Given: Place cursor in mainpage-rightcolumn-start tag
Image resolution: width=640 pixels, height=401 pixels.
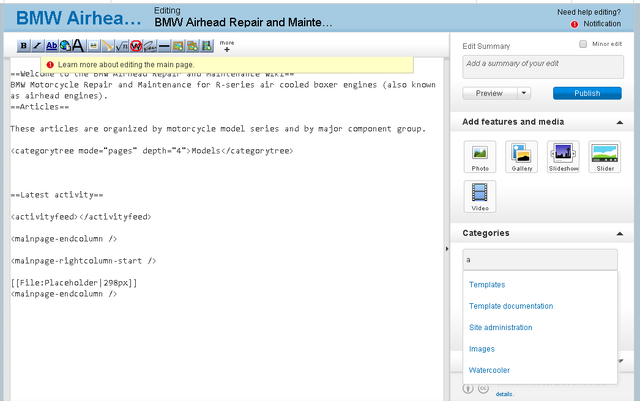Looking at the screenshot, I should [x=83, y=261].
